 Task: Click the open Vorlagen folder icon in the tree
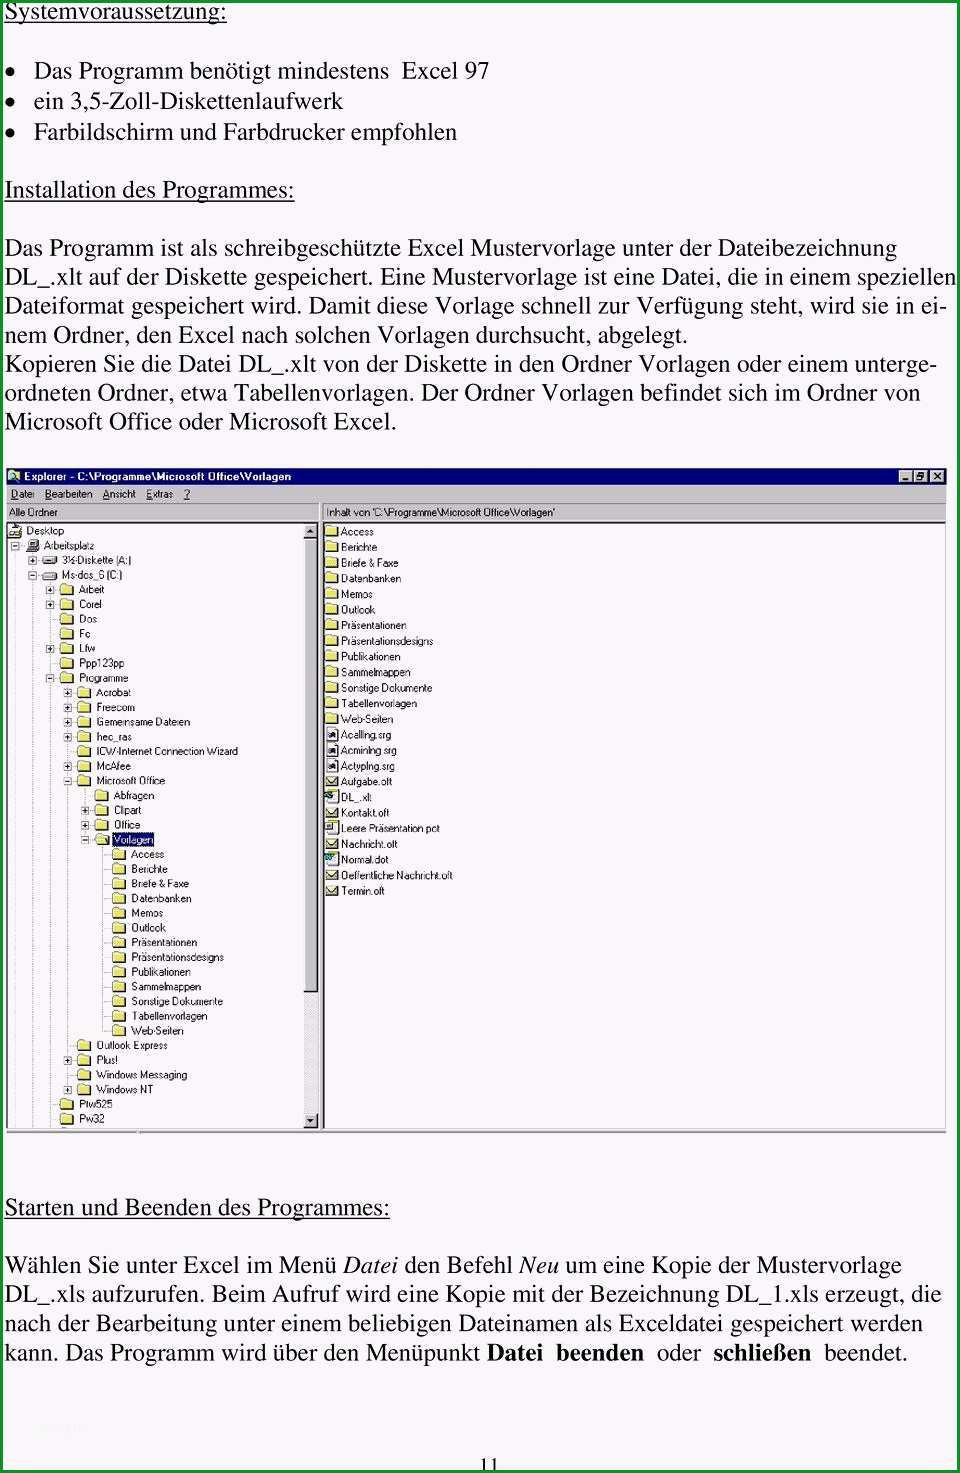click(x=102, y=840)
